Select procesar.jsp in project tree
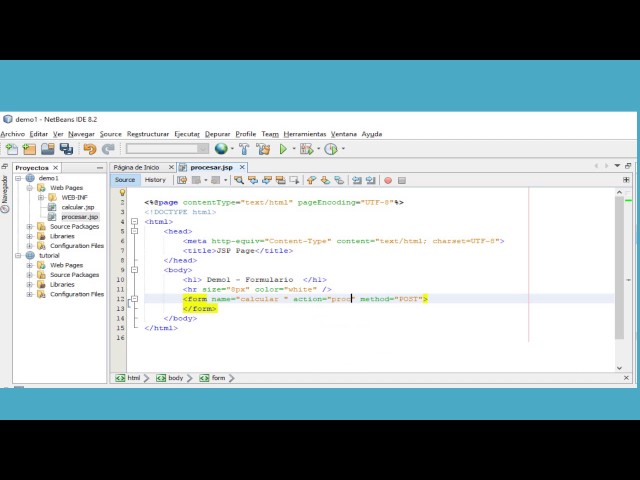This screenshot has height=480, width=640. (80, 217)
